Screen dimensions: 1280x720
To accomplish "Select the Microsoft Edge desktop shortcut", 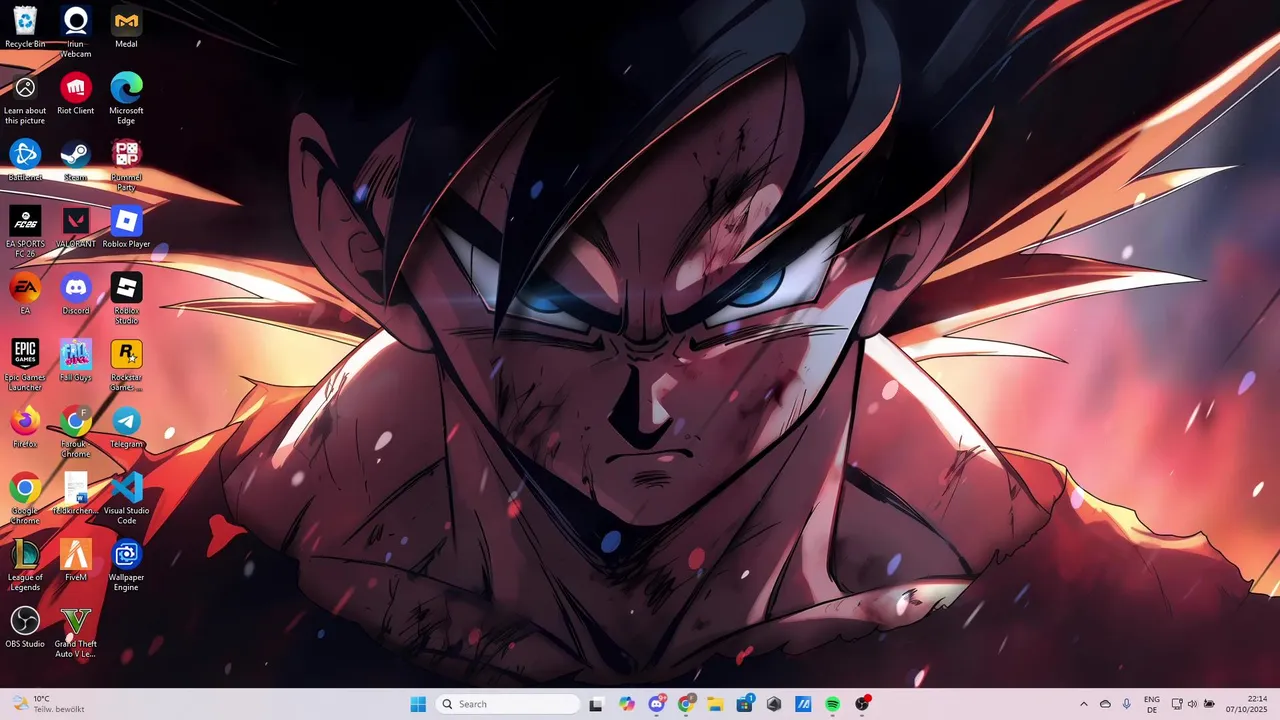I will [x=126, y=98].
